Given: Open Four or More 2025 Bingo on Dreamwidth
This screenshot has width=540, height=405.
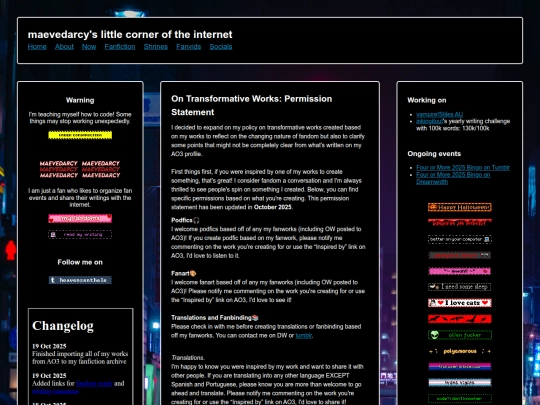Looking at the screenshot, I should pos(453,178).
